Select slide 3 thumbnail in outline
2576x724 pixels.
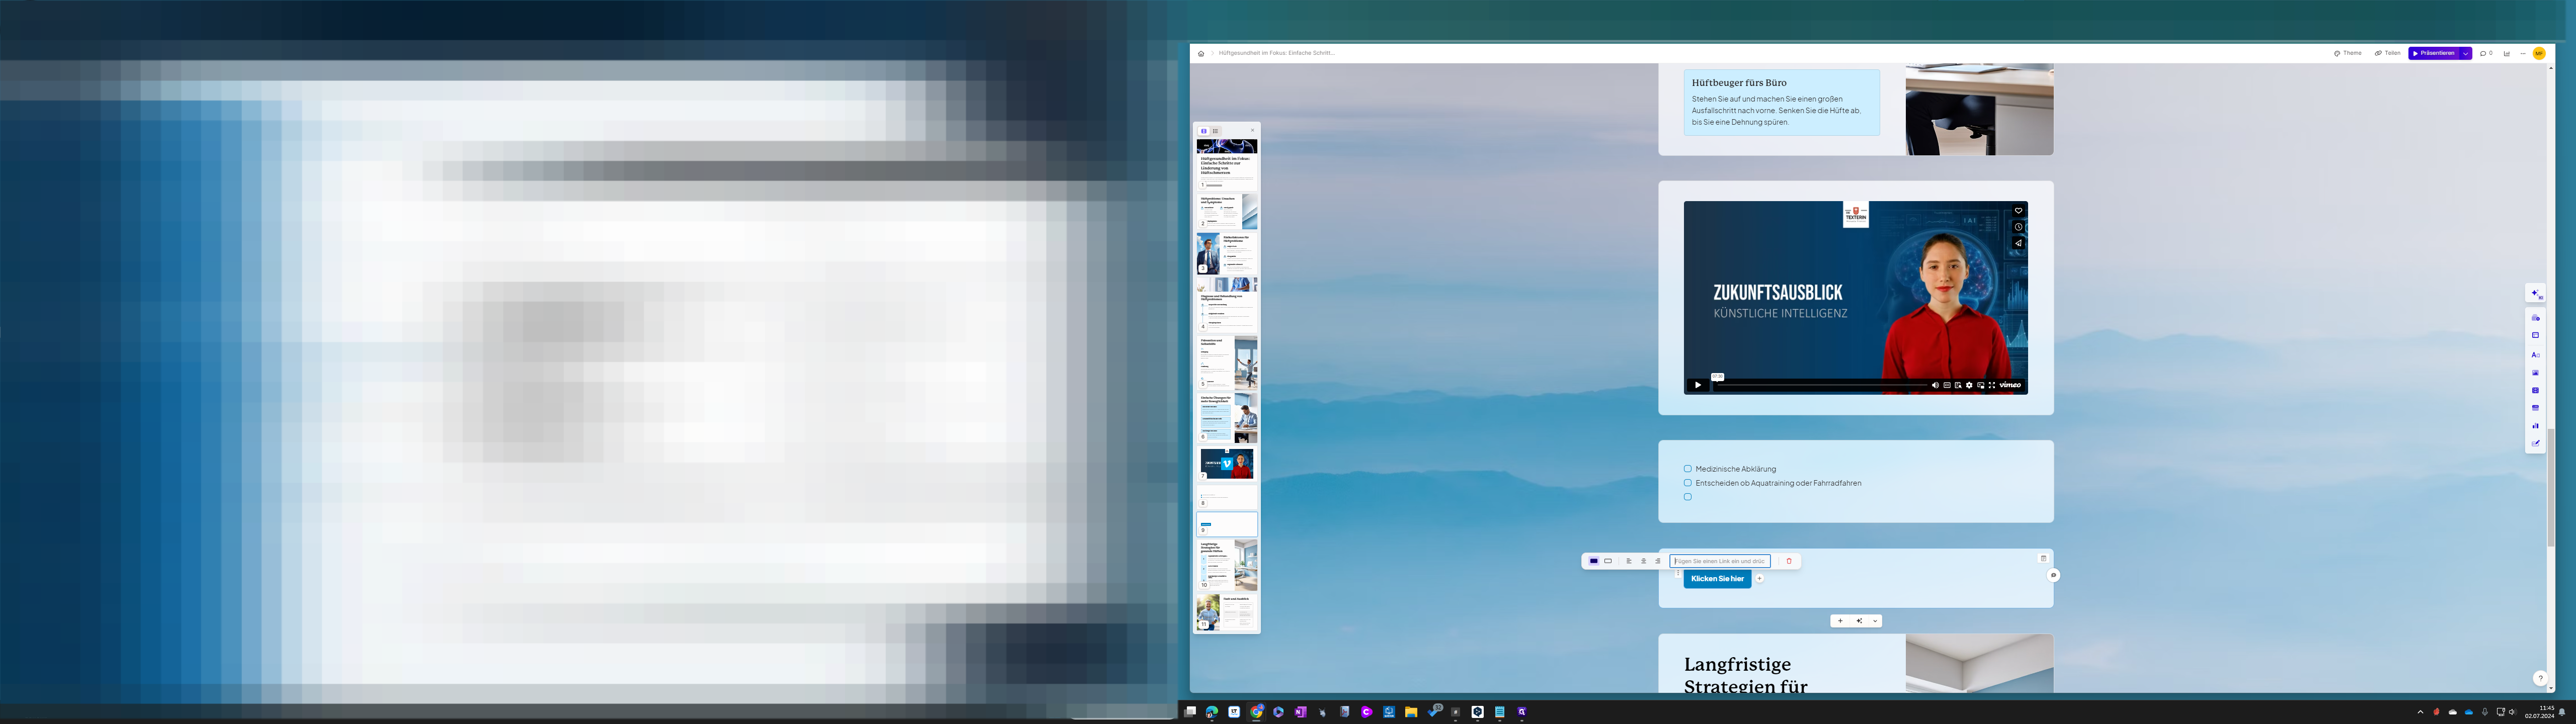click(1227, 254)
